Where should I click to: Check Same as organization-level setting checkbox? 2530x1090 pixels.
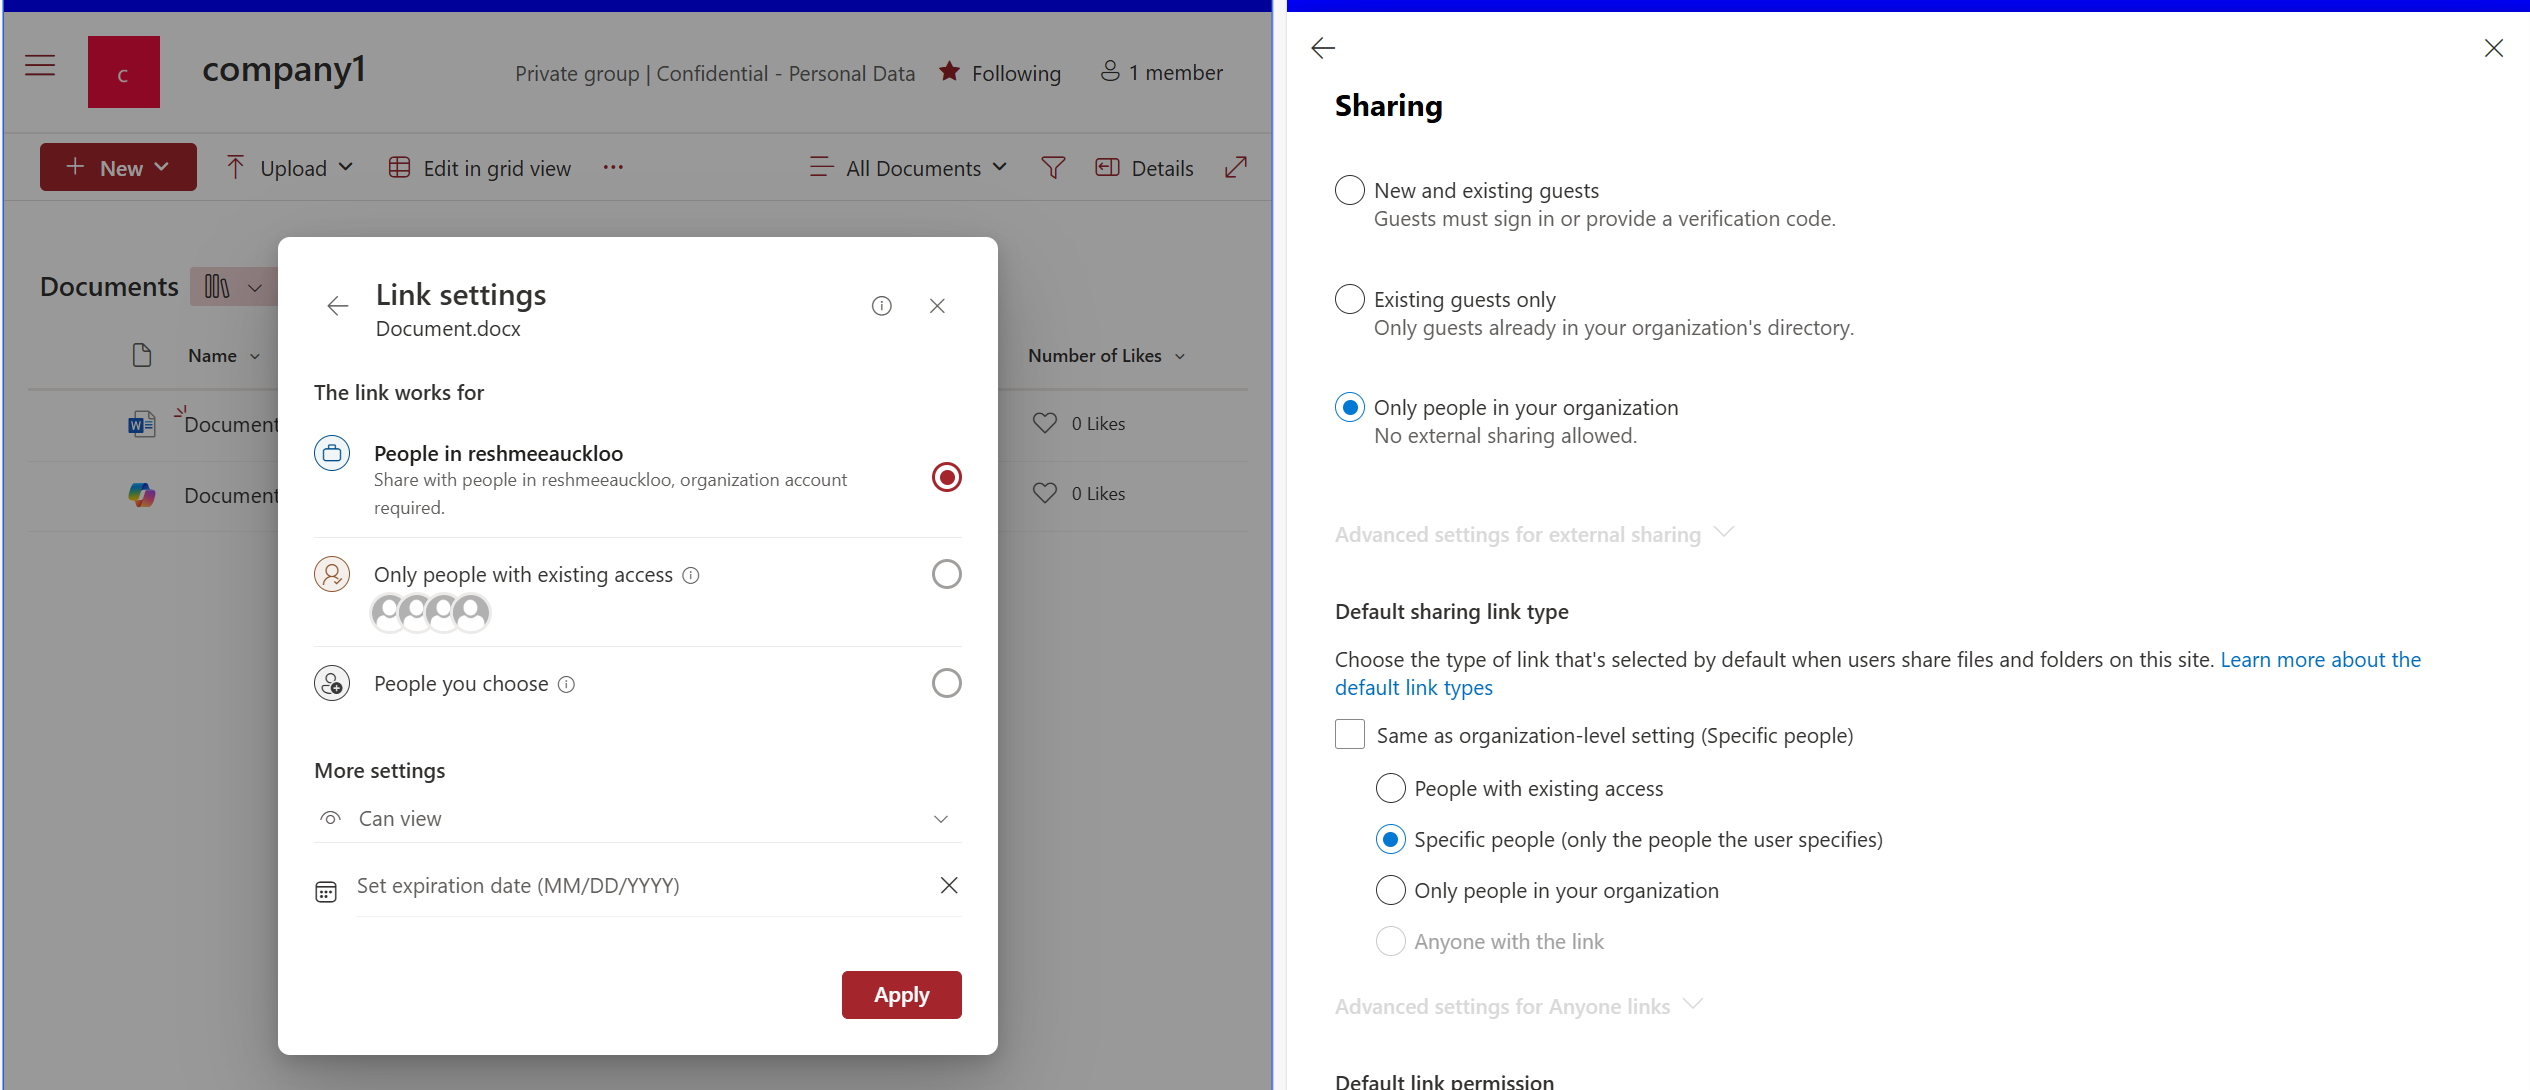[1349, 734]
